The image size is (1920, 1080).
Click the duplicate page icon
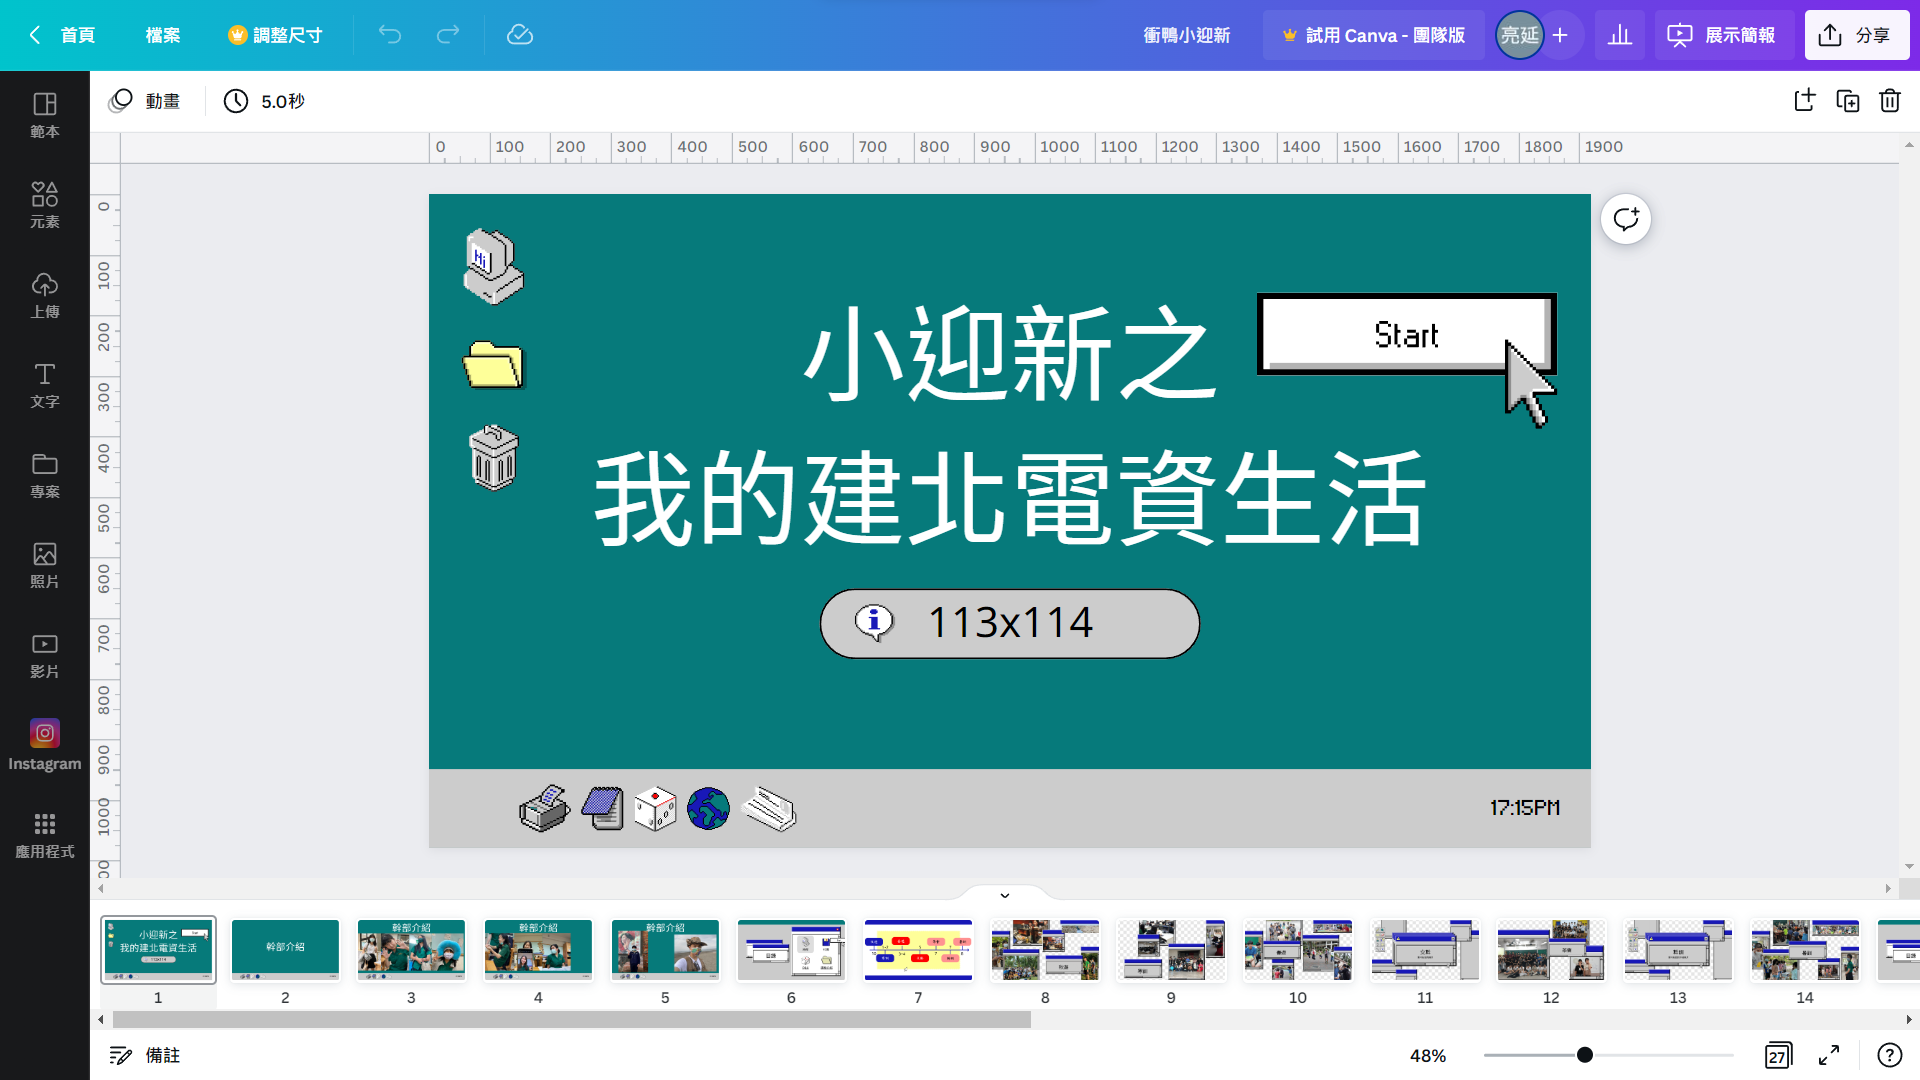point(1847,101)
